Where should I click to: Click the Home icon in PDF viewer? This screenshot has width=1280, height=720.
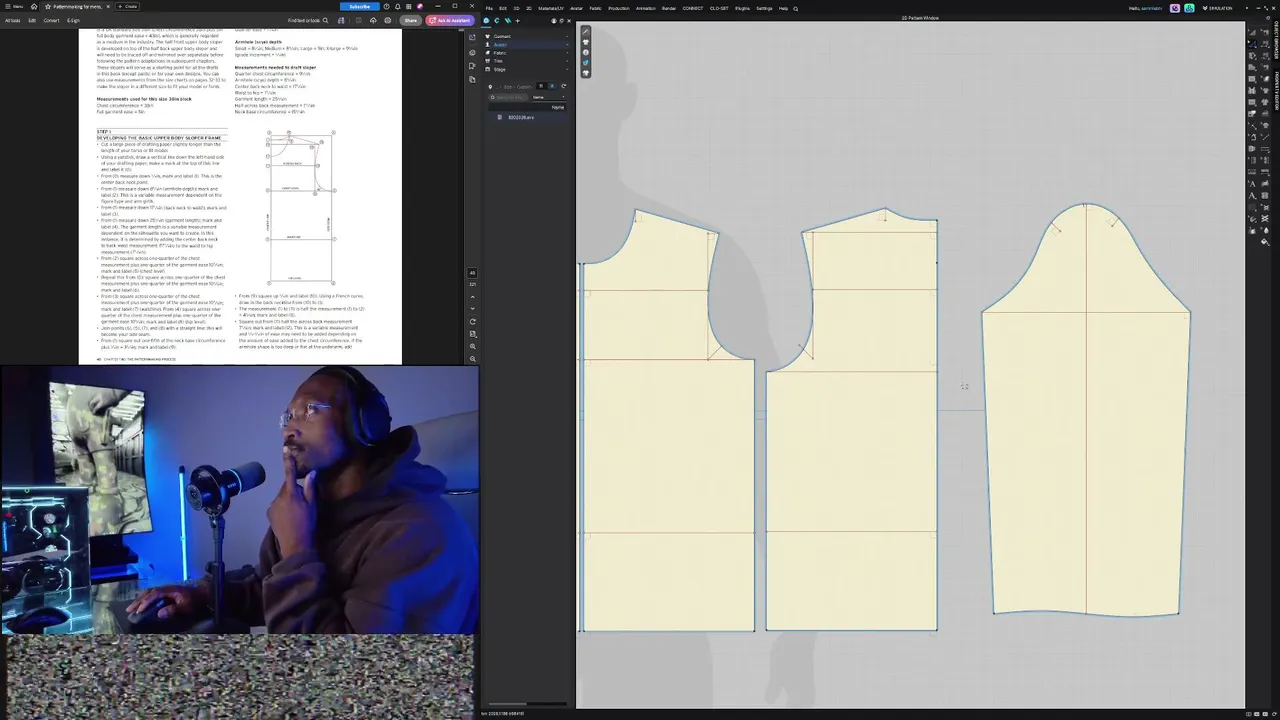33,6
